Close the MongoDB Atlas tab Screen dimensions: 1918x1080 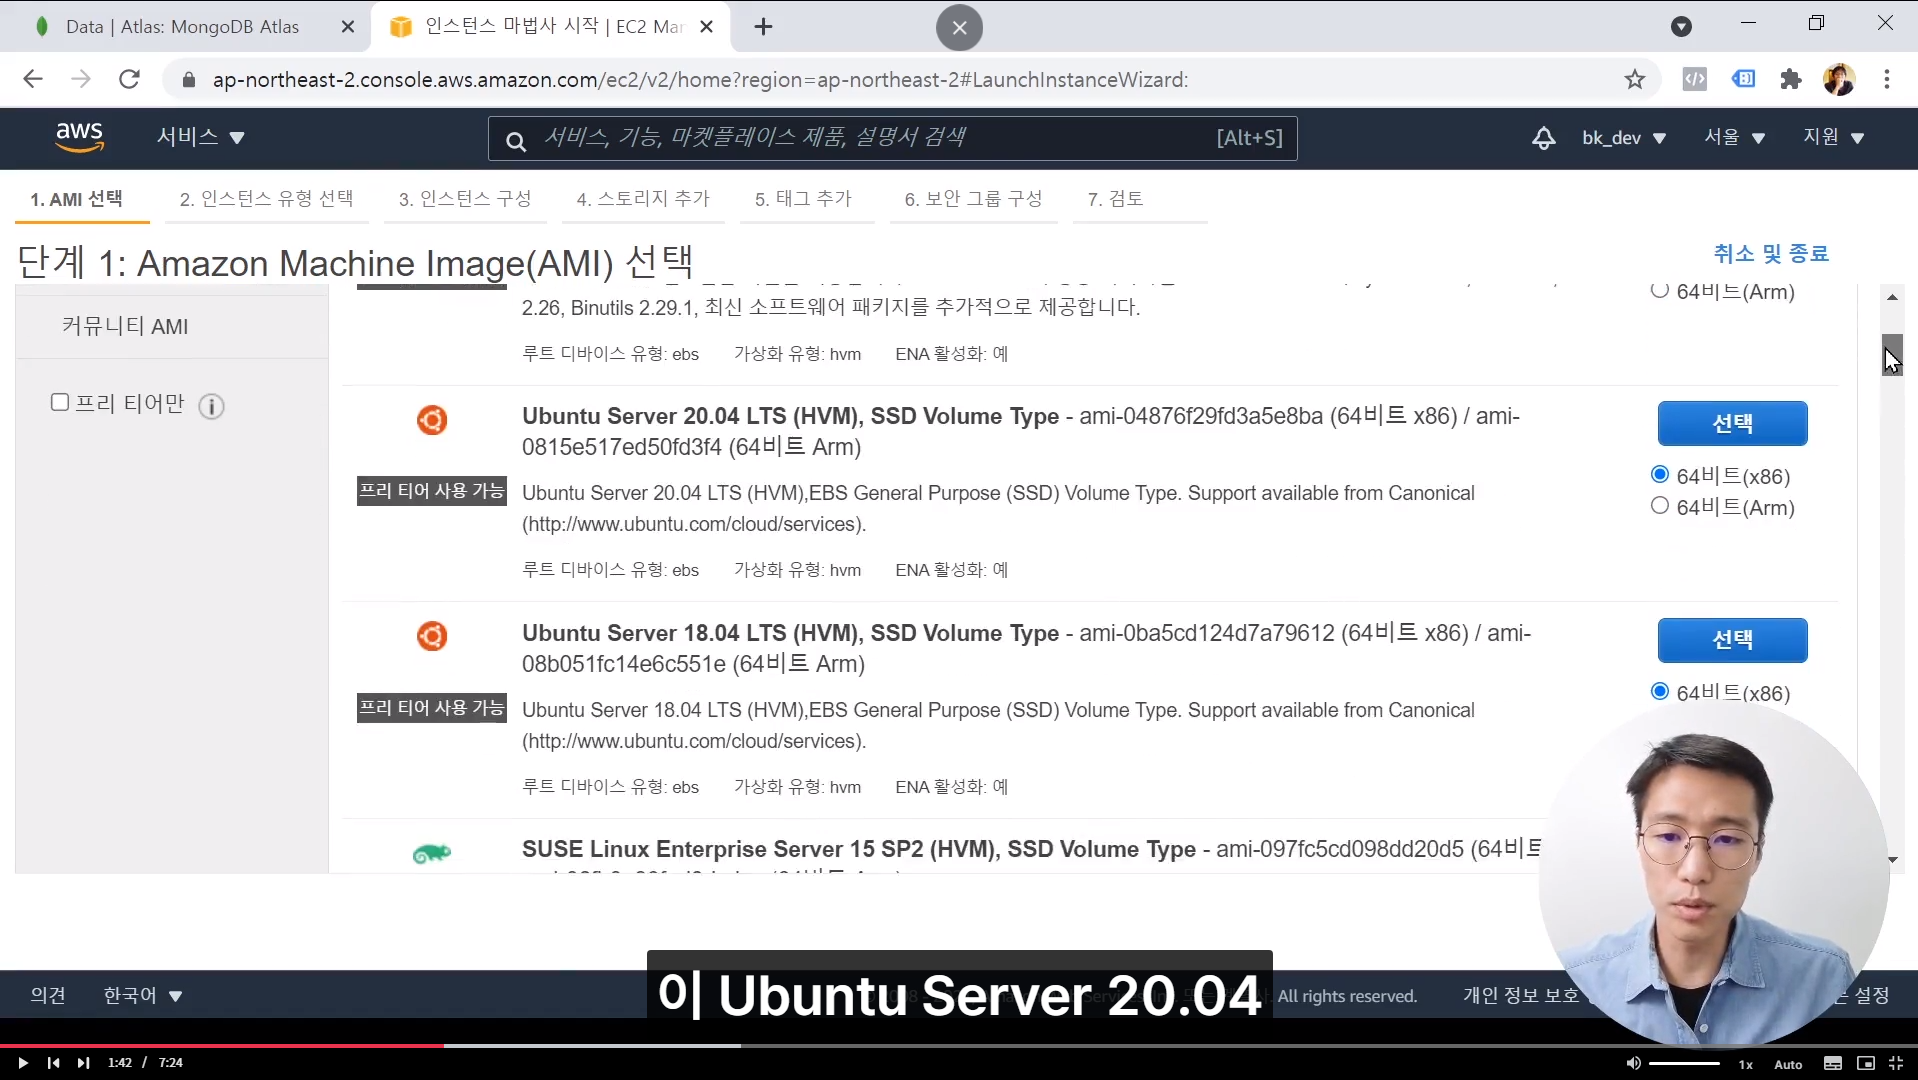pos(348,27)
